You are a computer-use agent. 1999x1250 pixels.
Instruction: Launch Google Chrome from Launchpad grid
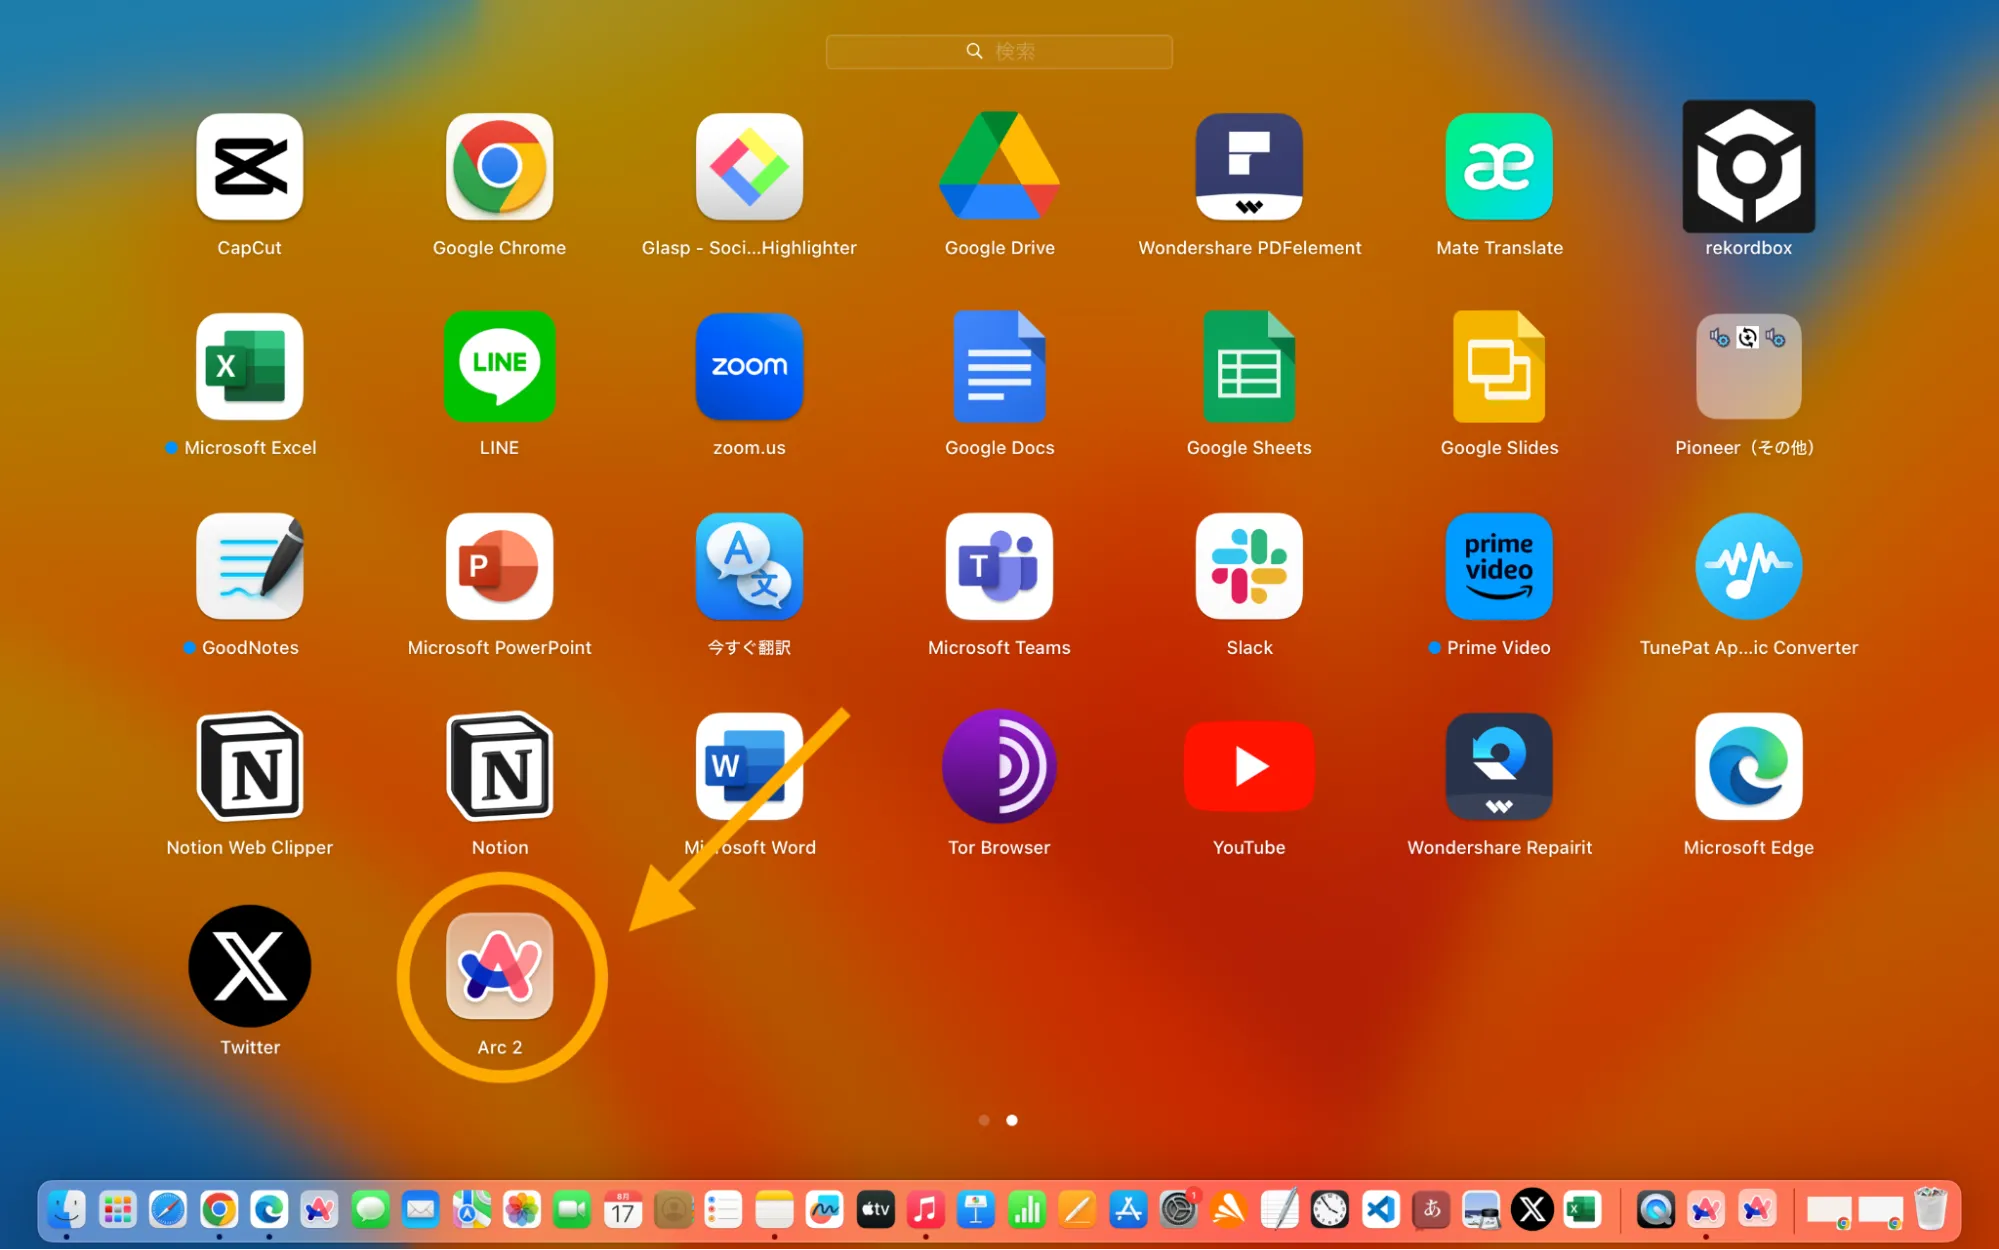(499, 167)
